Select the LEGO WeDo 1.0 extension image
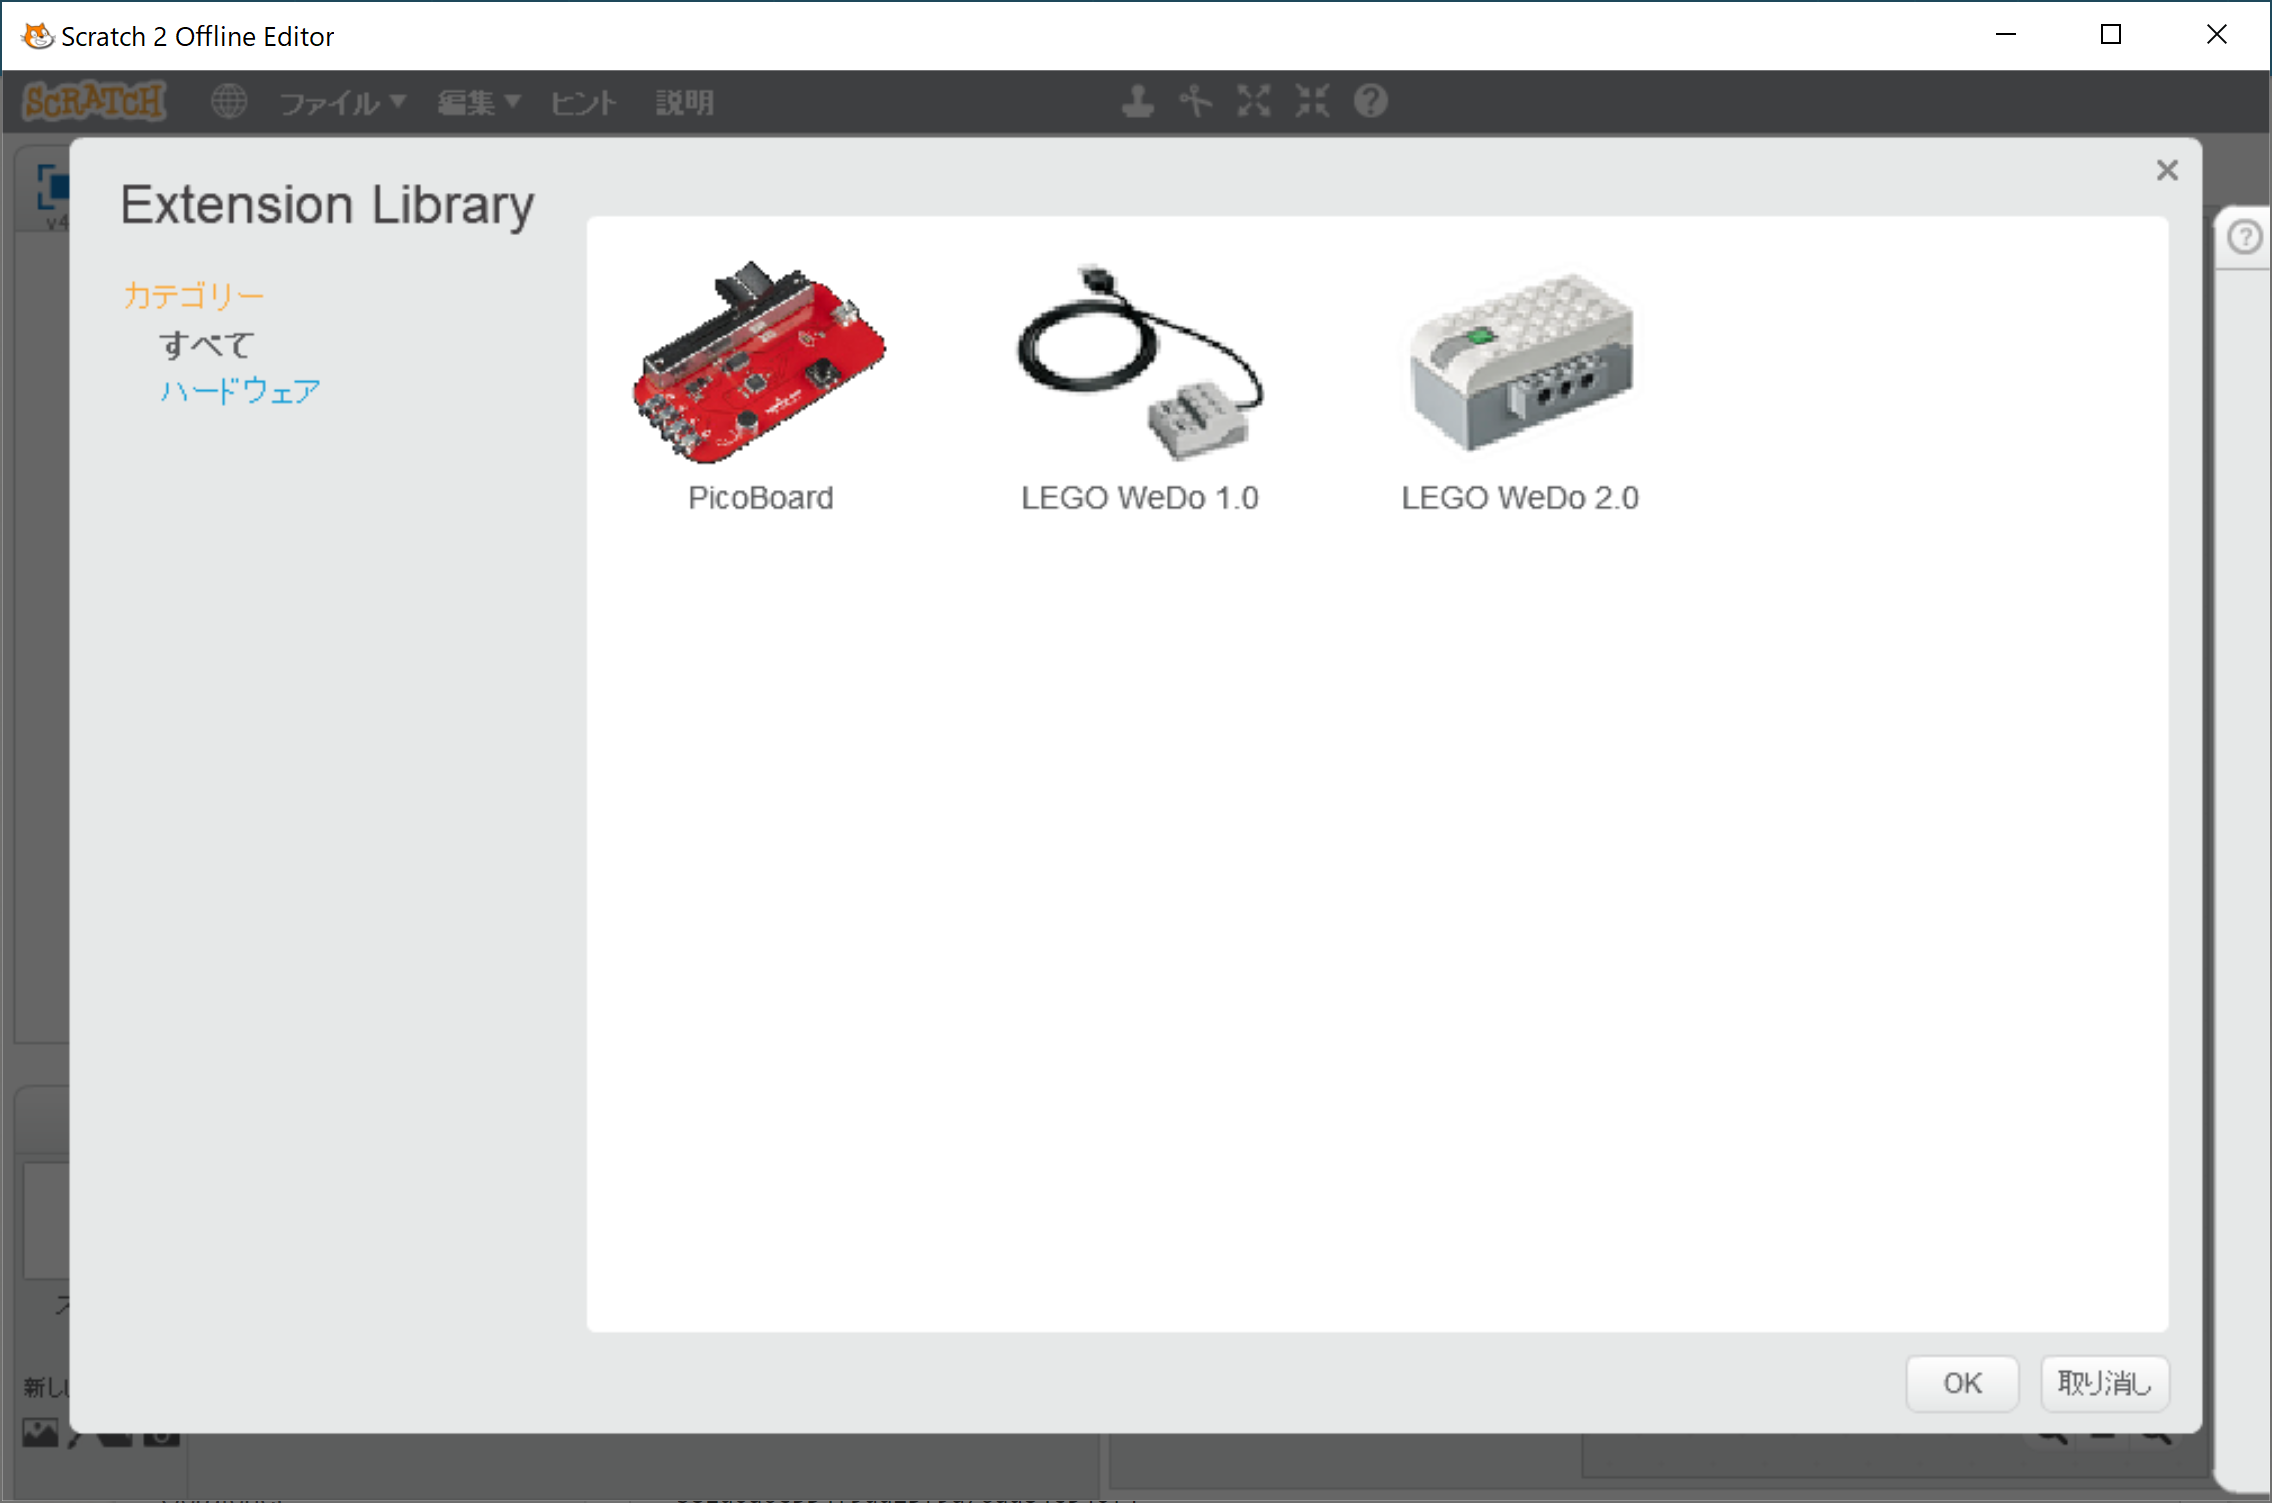This screenshot has height=1503, width=2272. point(1140,362)
